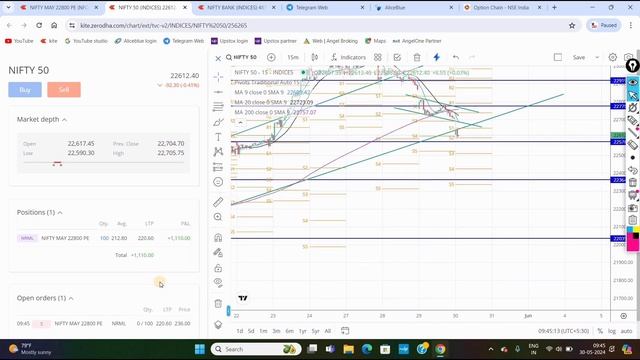Select the annotation toolbar eraser tool
This screenshot has height=360, width=640.
pyautogui.click(x=633, y=145)
